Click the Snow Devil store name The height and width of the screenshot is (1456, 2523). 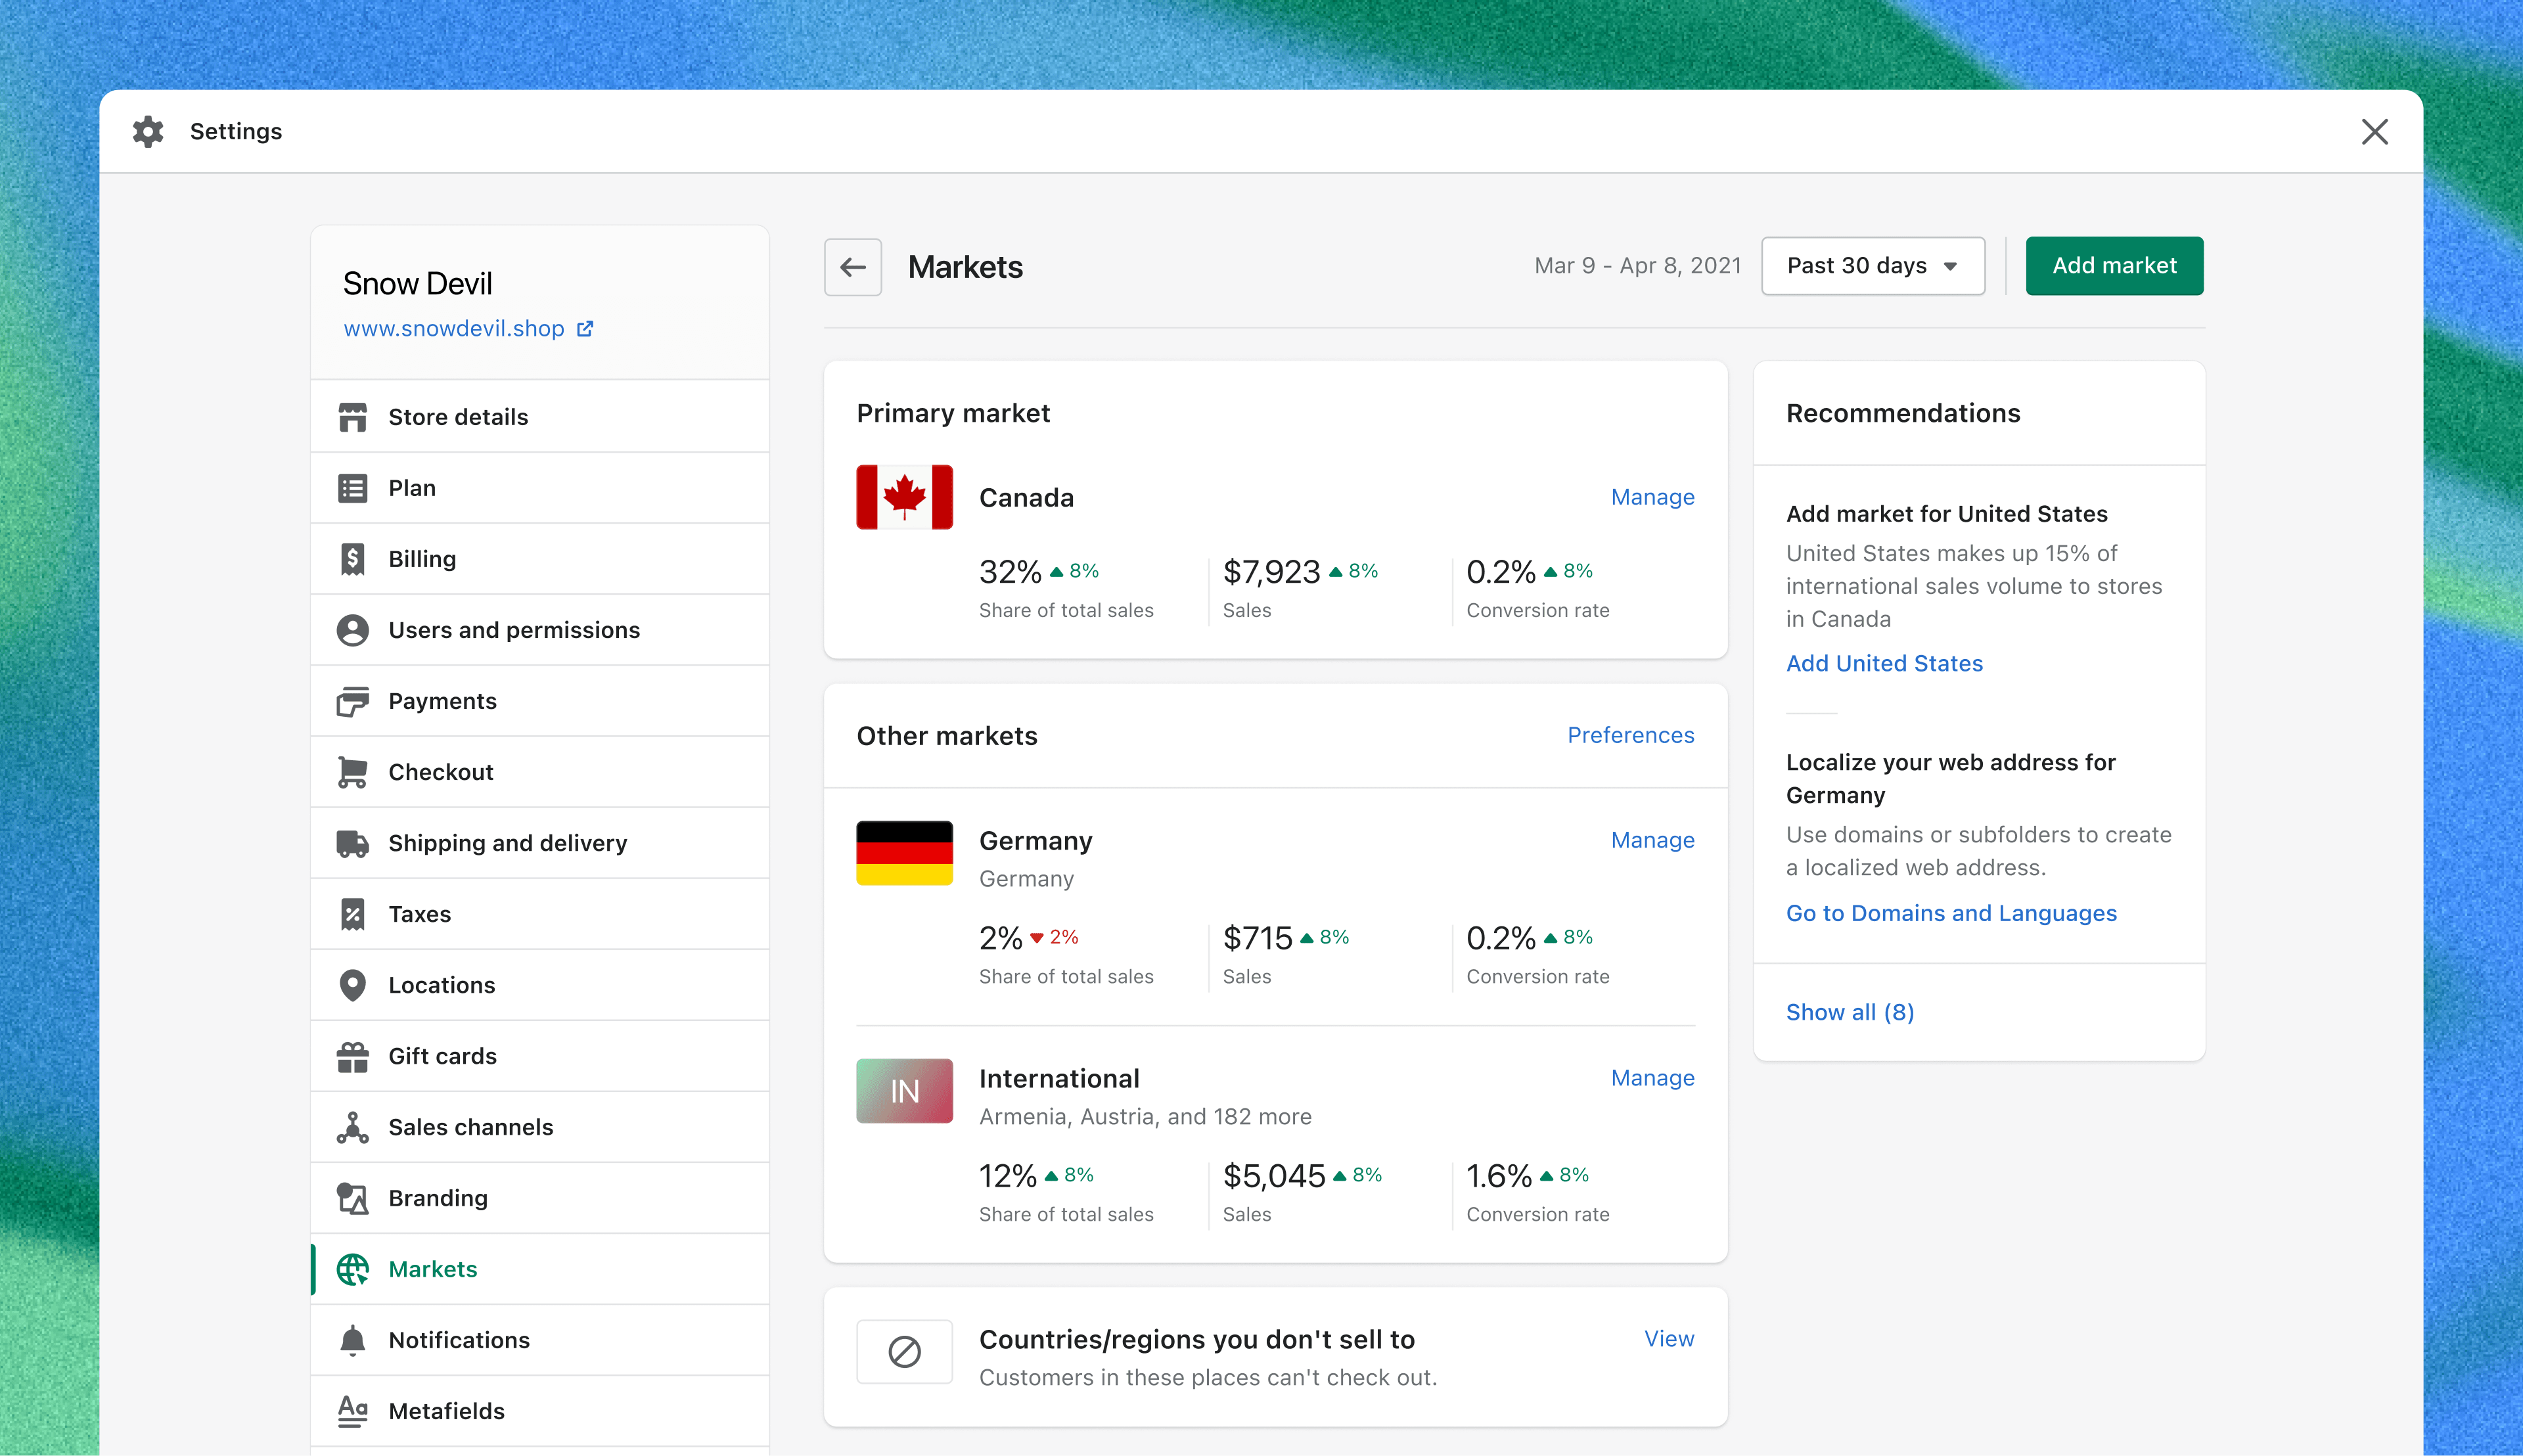coord(417,284)
